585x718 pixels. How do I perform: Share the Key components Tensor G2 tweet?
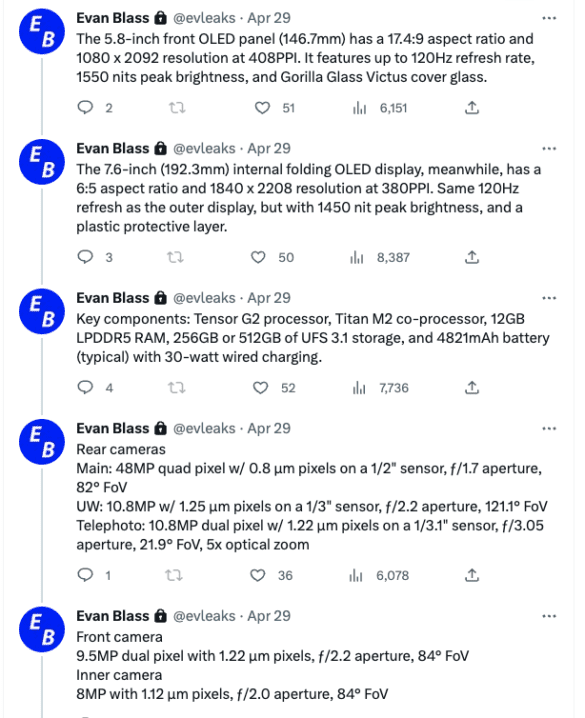(x=472, y=388)
